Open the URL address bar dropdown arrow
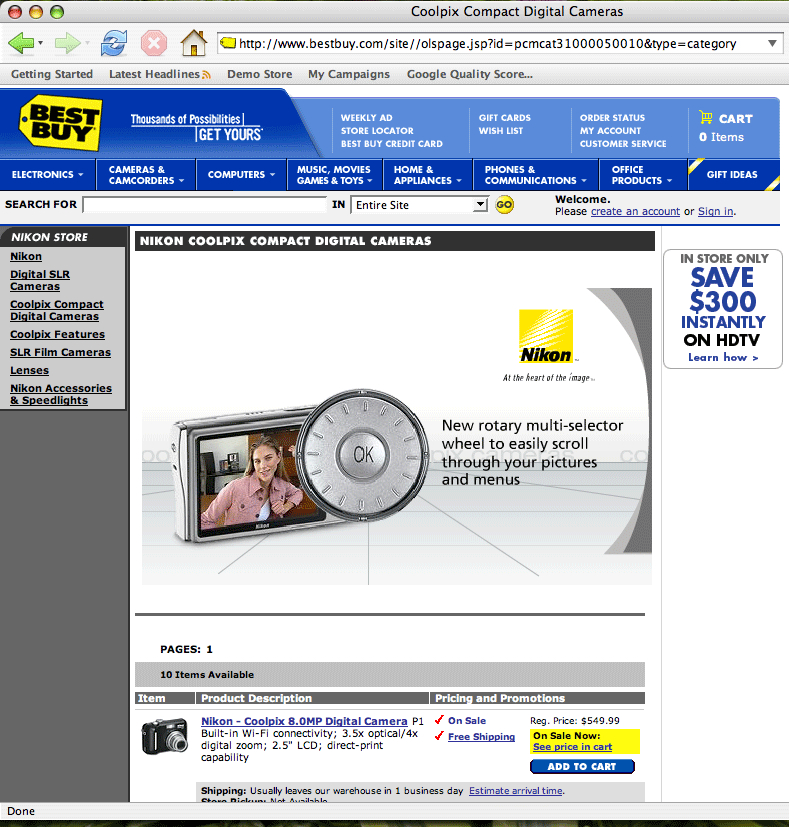Image resolution: width=789 pixels, height=827 pixels. click(x=772, y=44)
